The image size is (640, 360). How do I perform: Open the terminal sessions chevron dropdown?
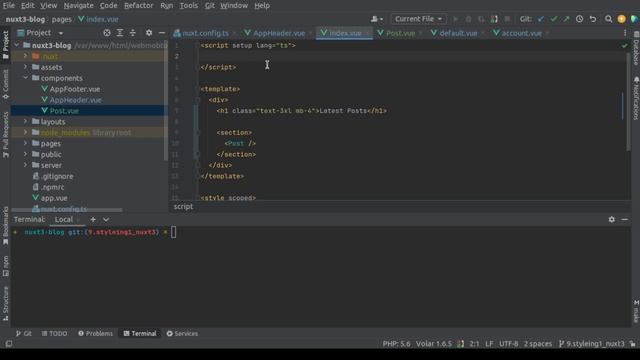[106, 220]
